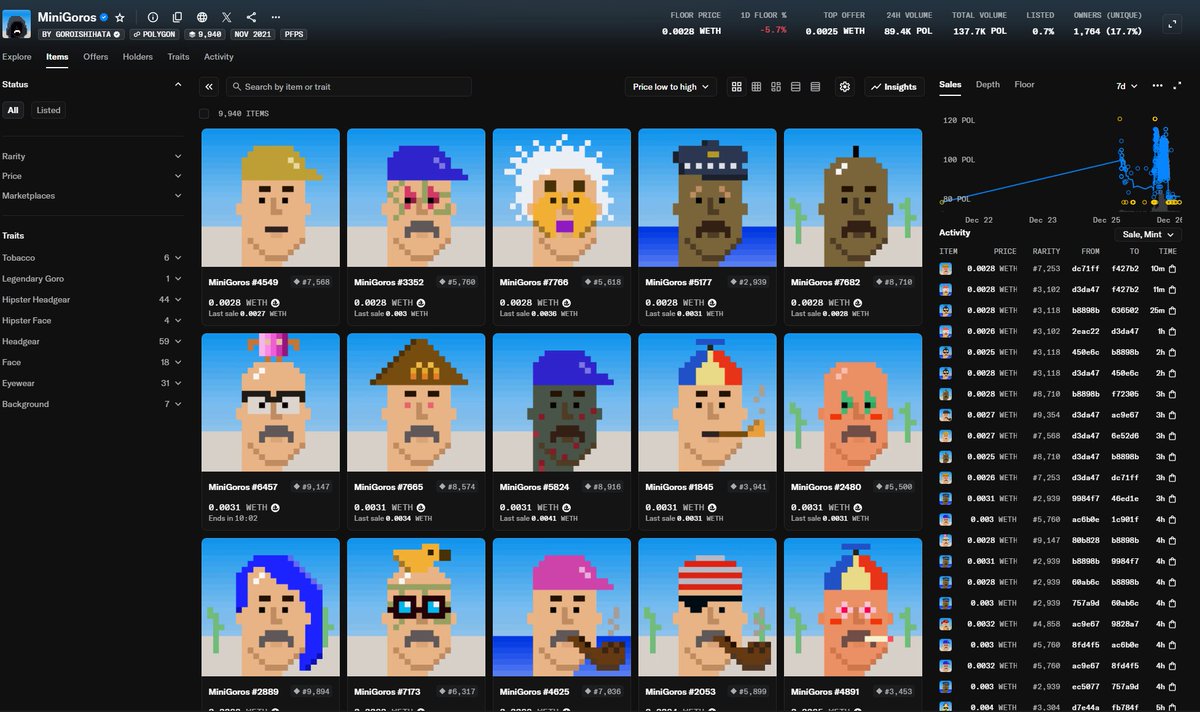1200x712 pixels.
Task: Switch to the Offers tab
Action: tap(96, 57)
